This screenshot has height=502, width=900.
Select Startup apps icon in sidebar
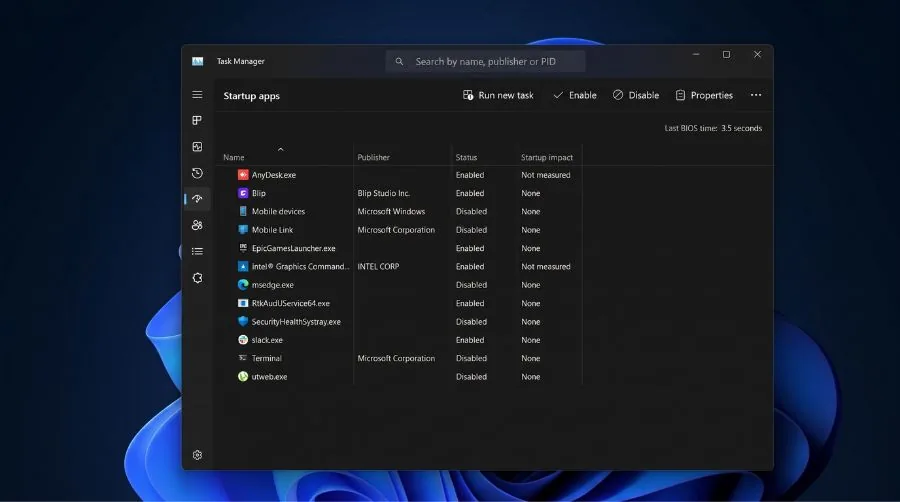click(197, 199)
